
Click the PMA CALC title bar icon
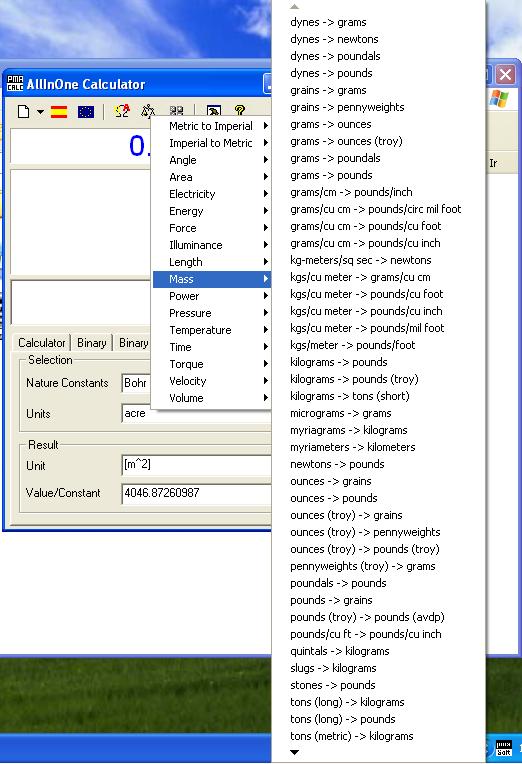15,84
